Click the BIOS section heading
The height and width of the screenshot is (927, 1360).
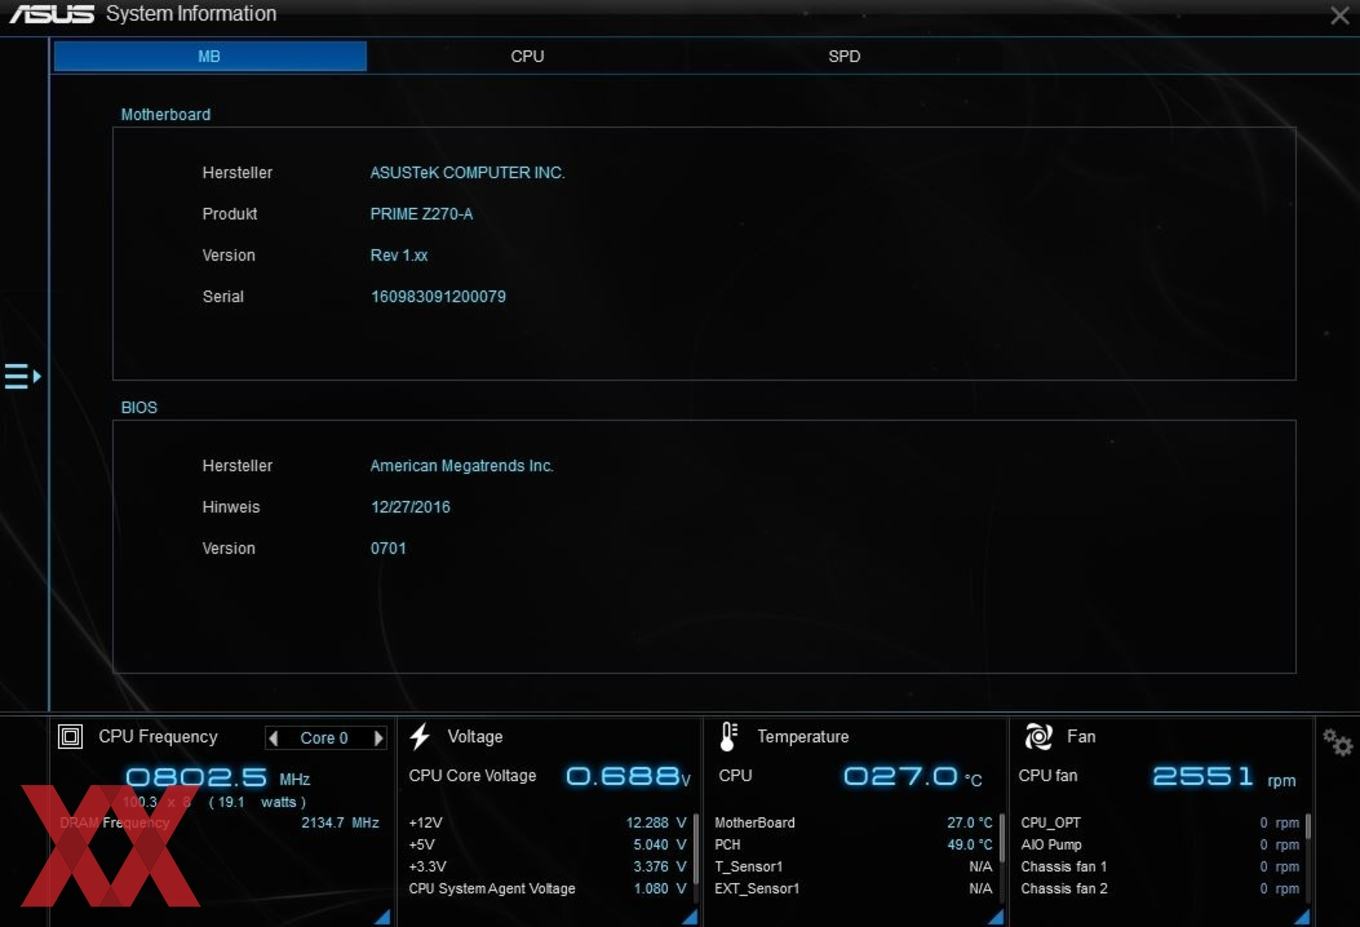(x=139, y=408)
